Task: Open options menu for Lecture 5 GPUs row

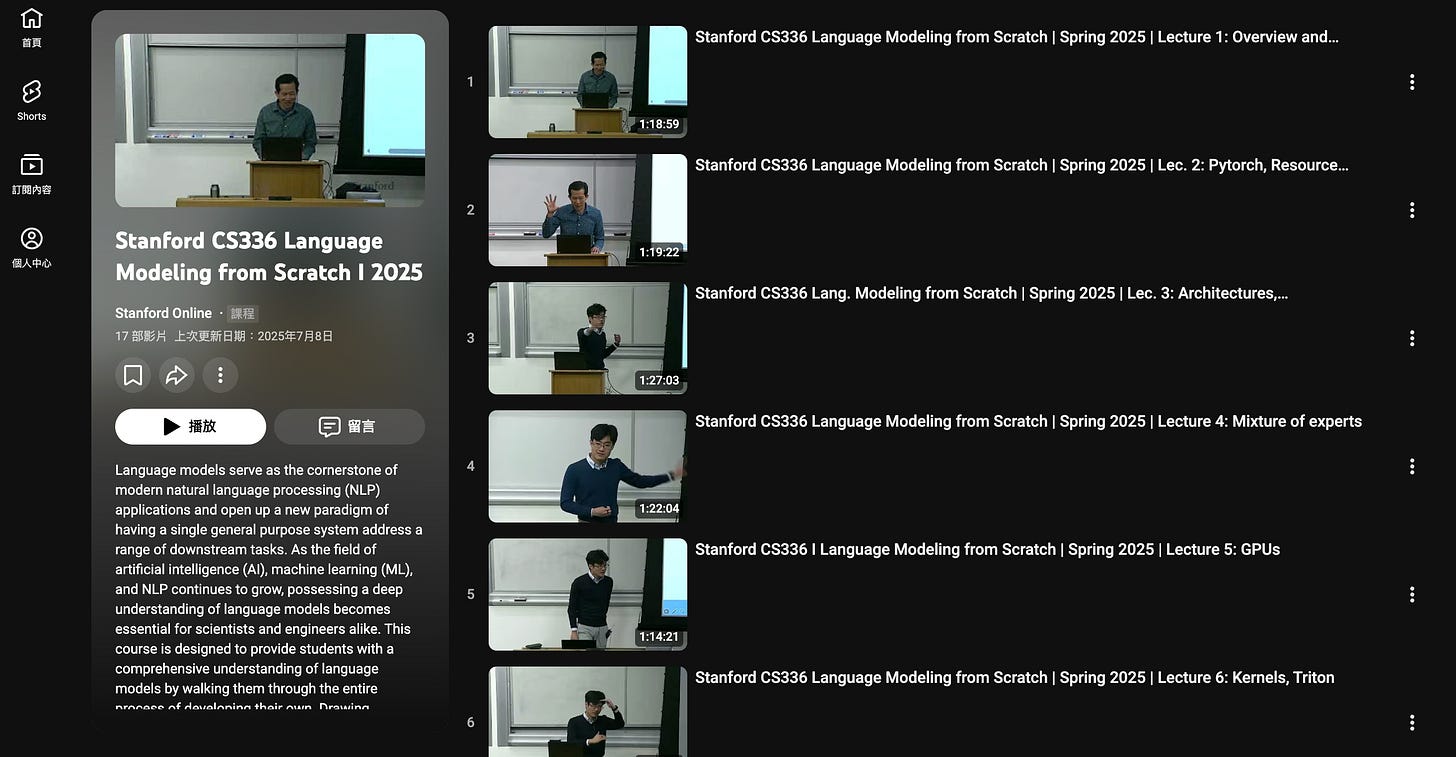Action: tap(1412, 594)
